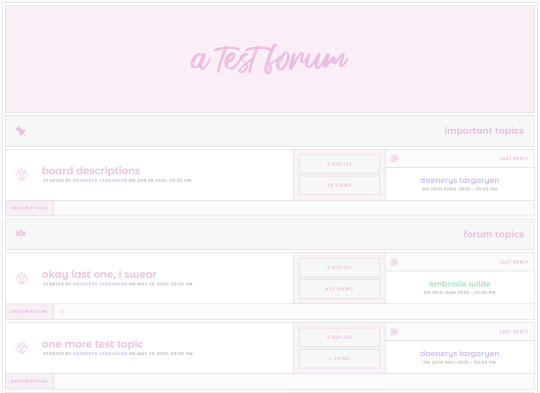Click the important topics heading
The image size is (540, 393).
484,131
